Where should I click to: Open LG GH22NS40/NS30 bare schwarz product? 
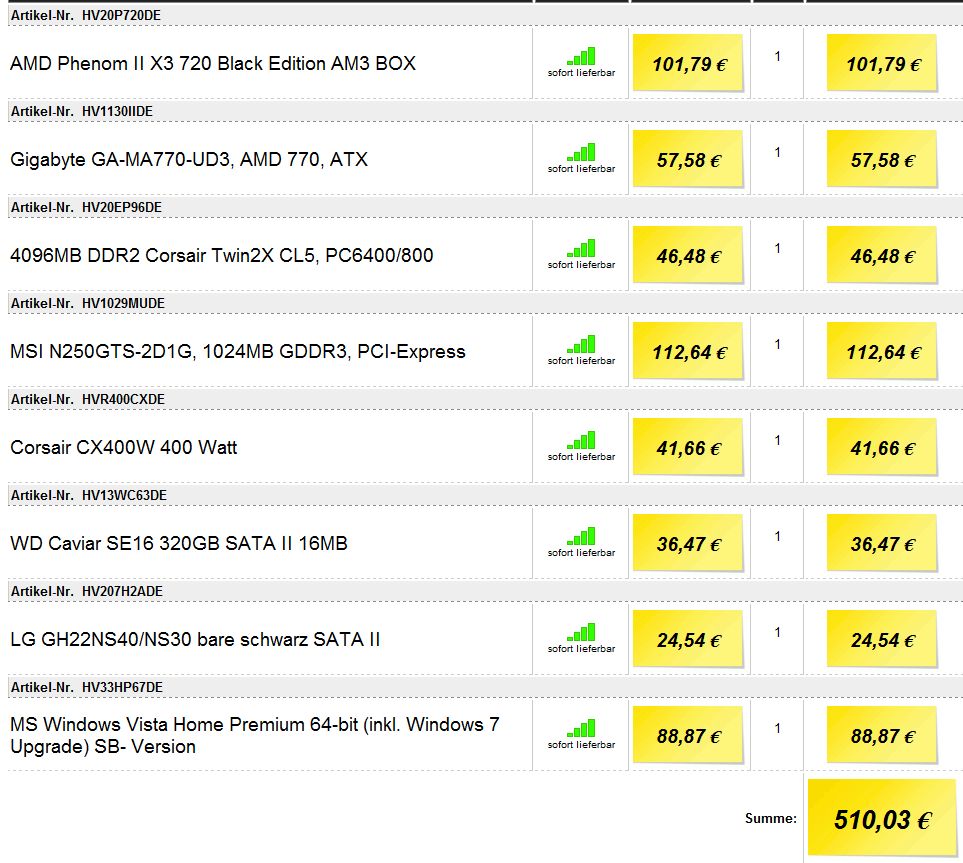(195, 639)
